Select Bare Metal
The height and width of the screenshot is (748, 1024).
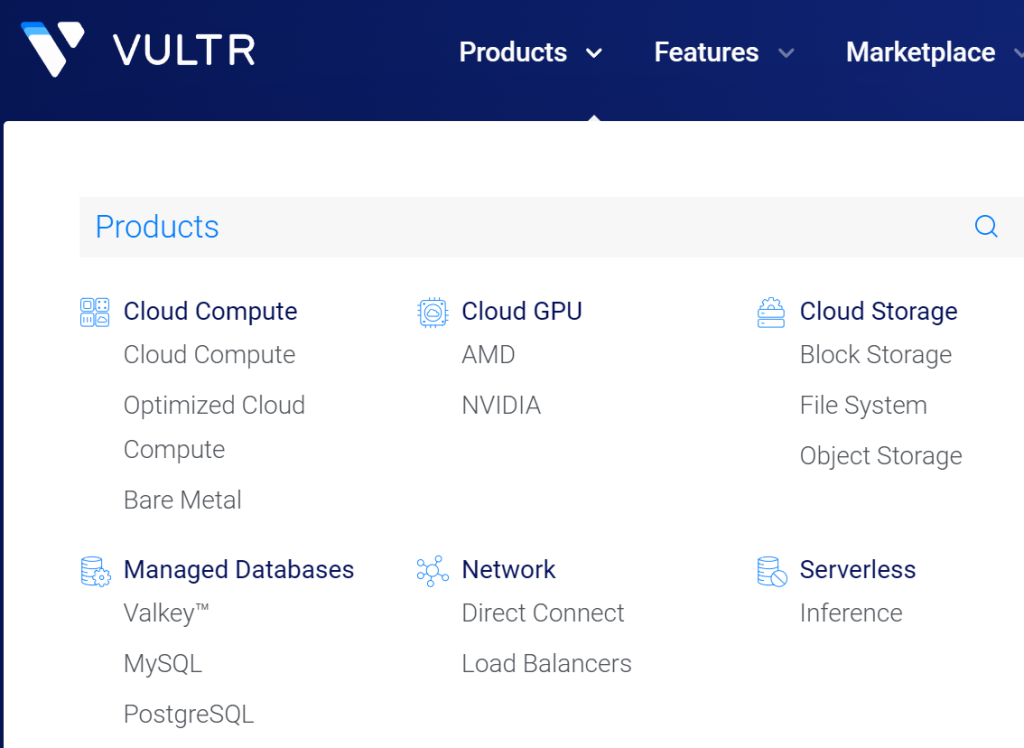[x=183, y=500]
